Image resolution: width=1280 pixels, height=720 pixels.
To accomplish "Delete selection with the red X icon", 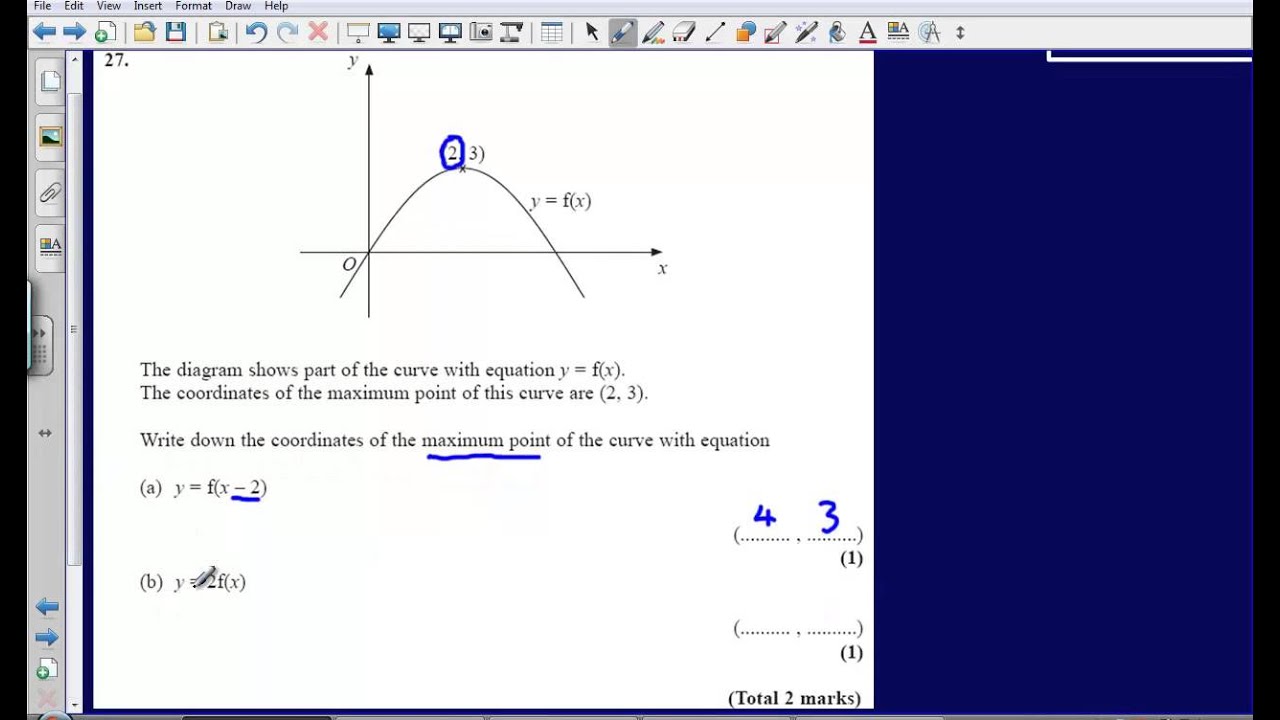I will click(x=318, y=32).
